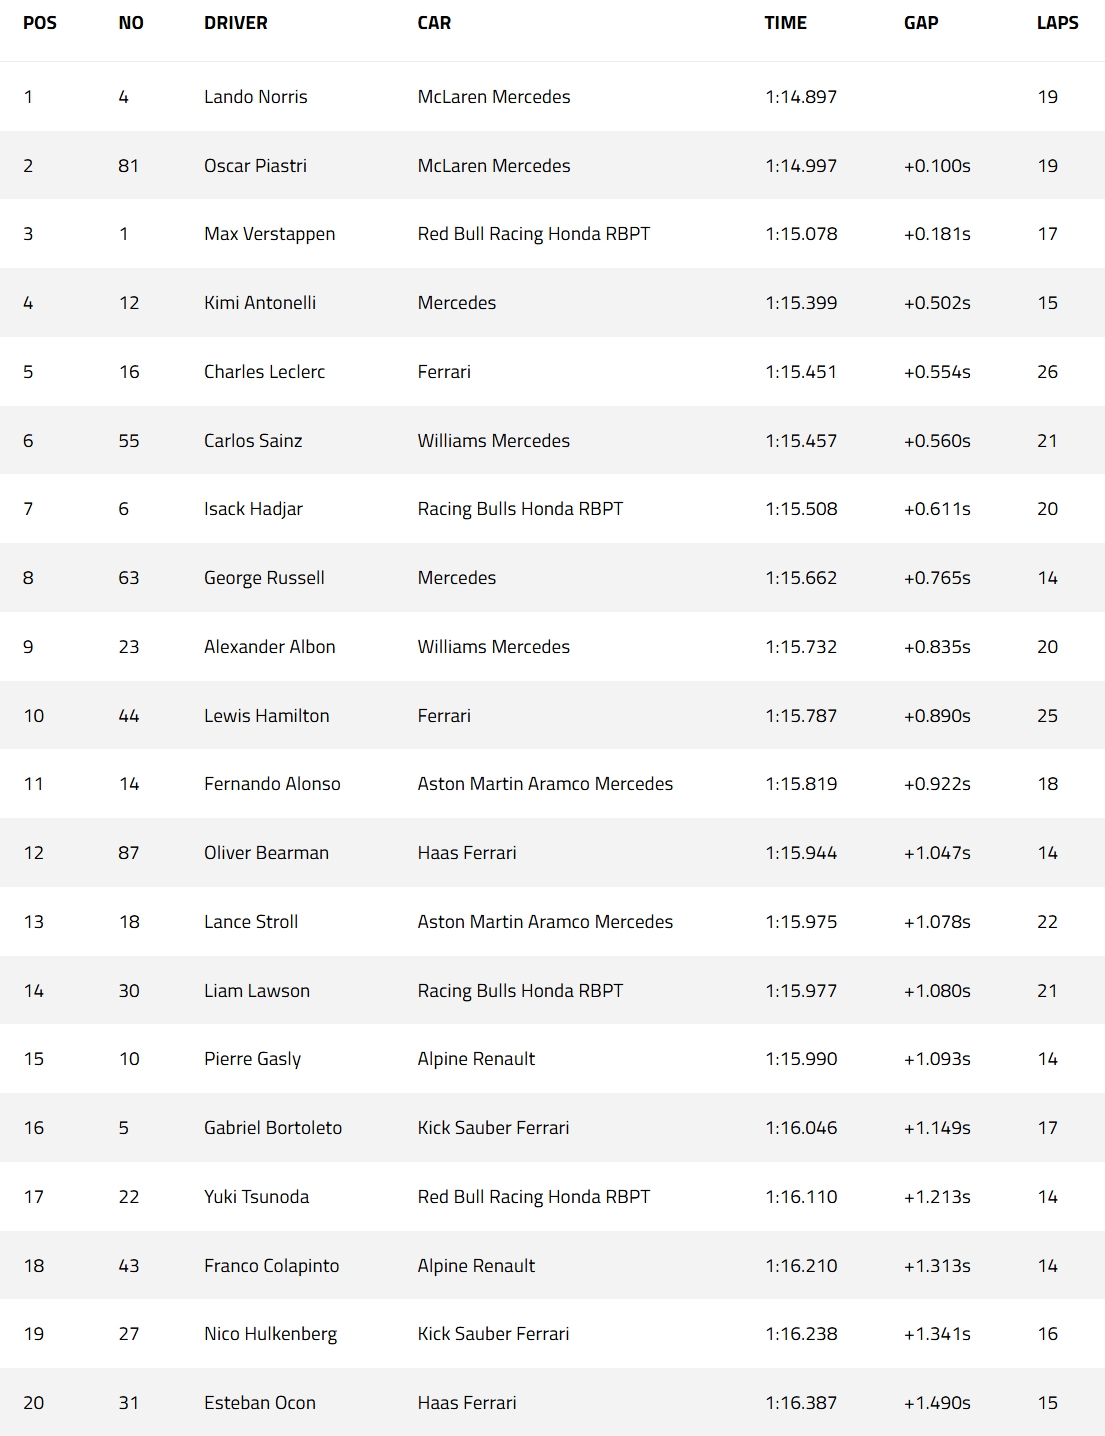Click the DRIVER column header
This screenshot has height=1436, width=1105.
[x=235, y=23]
